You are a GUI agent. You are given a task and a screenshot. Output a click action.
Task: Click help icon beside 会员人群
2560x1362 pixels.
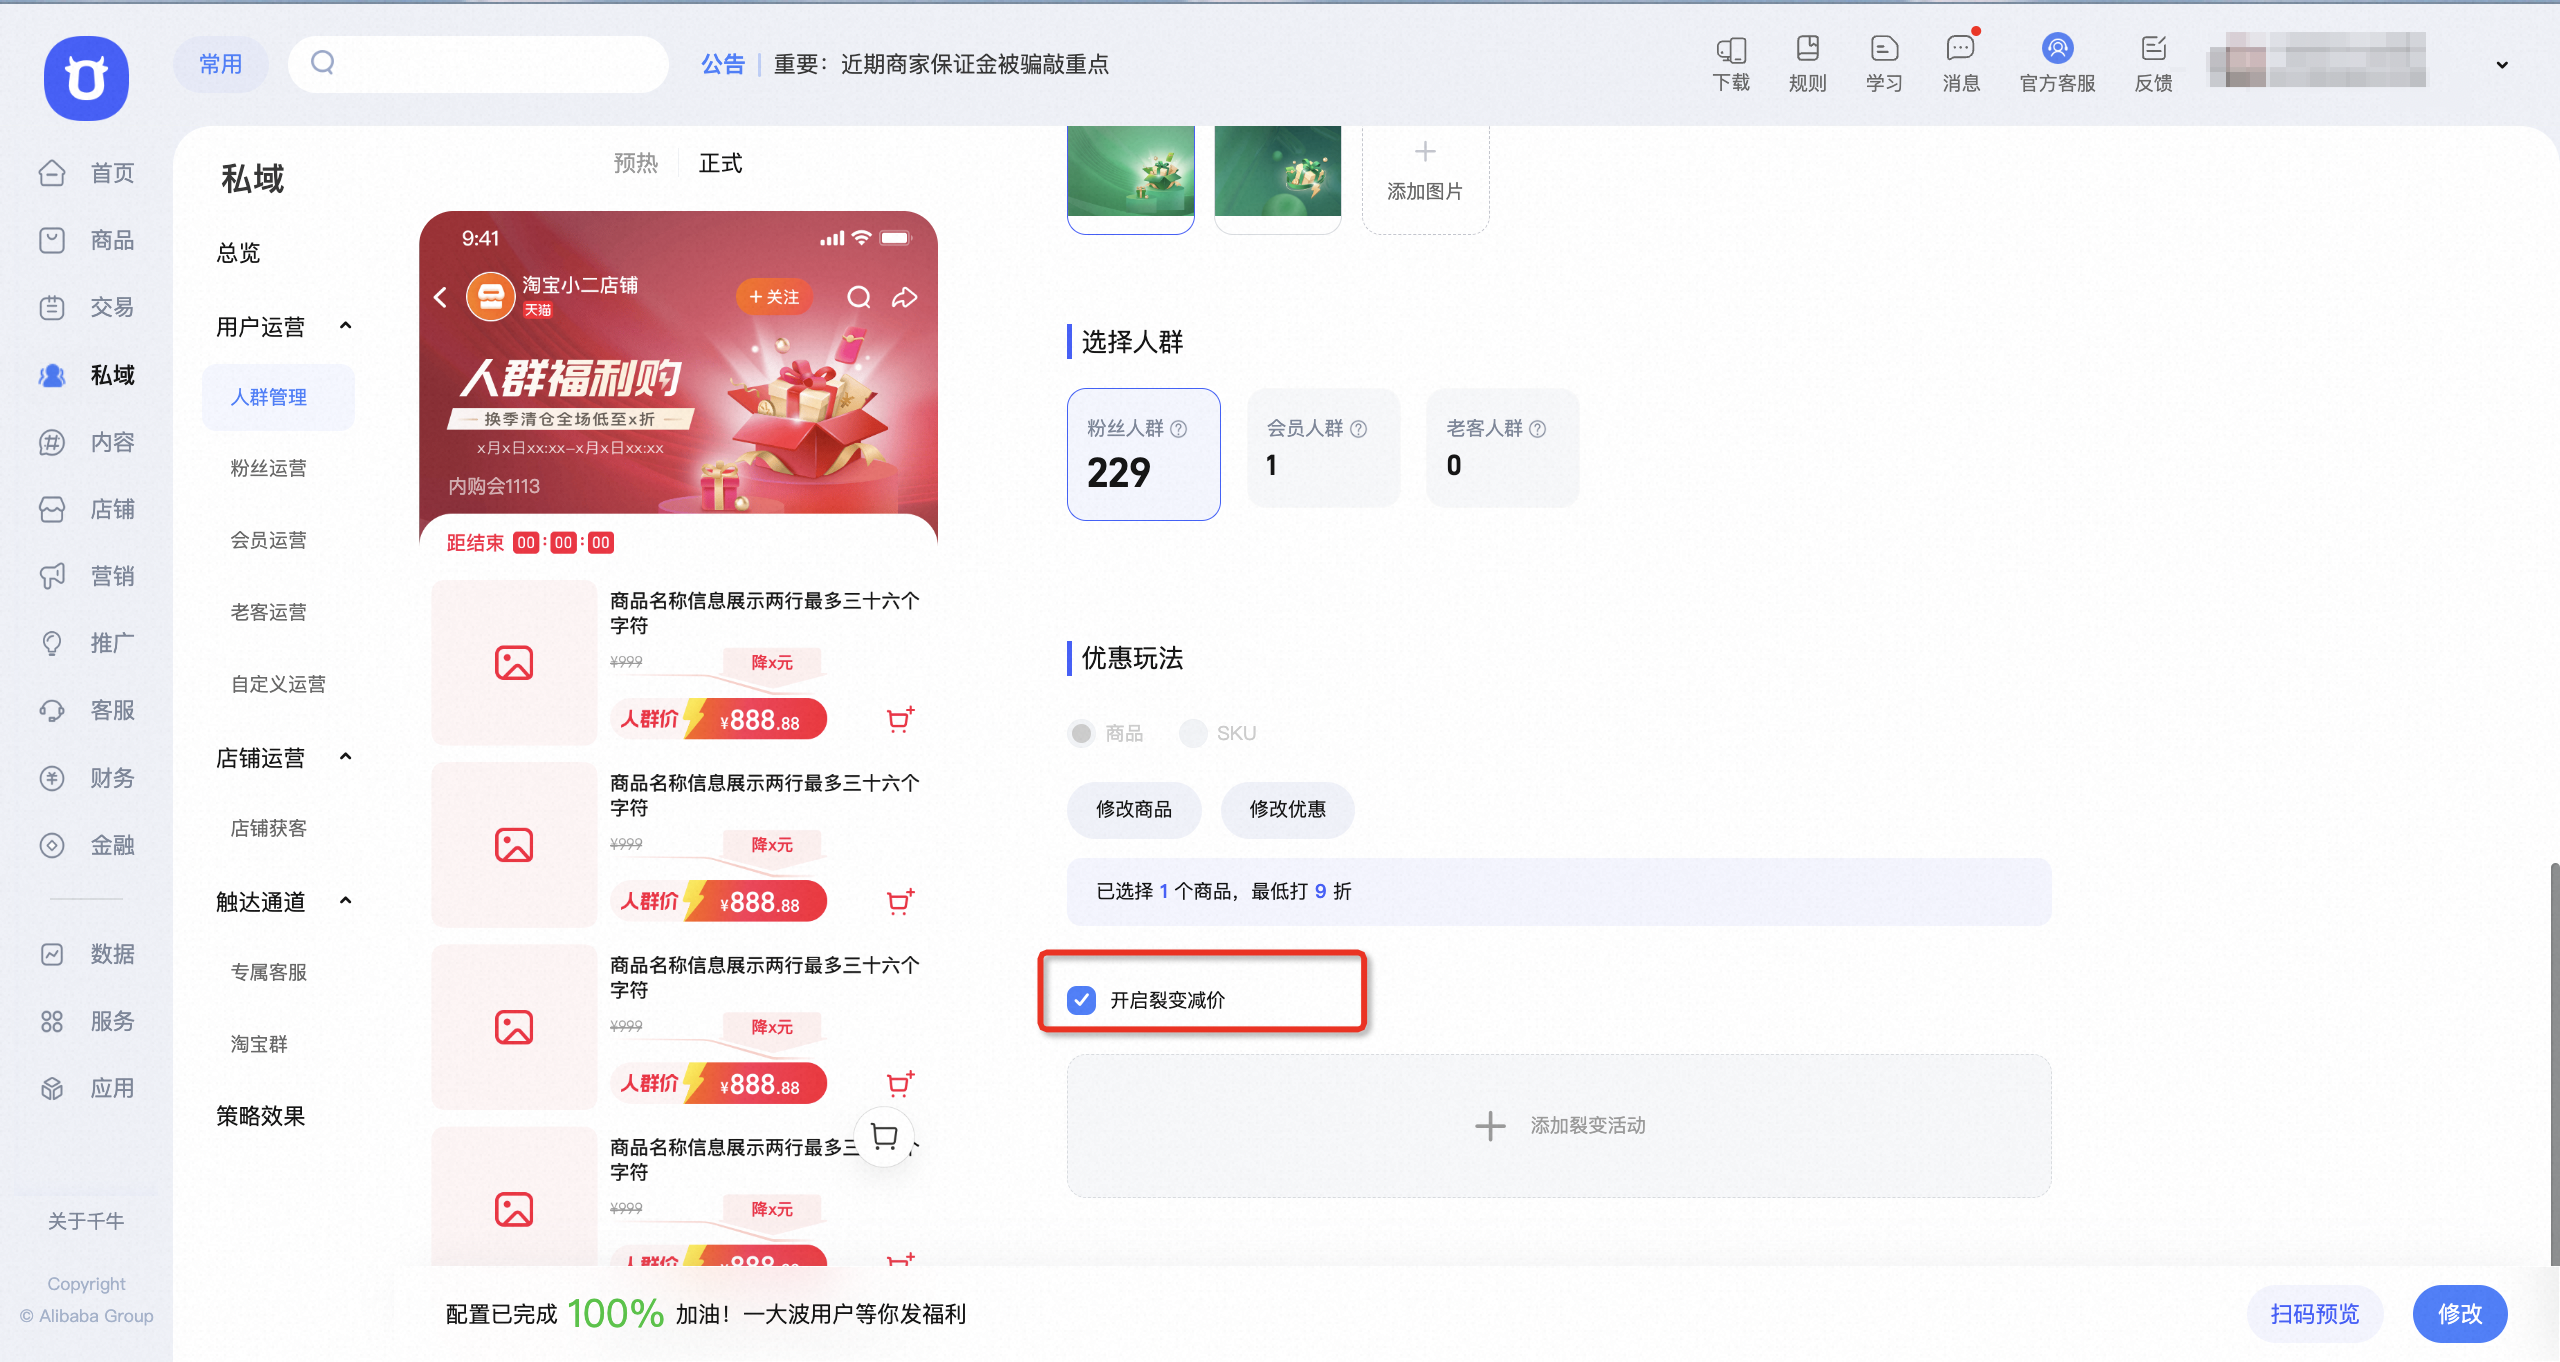coord(1358,429)
